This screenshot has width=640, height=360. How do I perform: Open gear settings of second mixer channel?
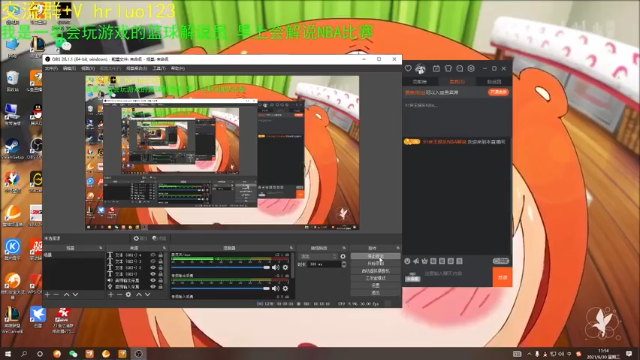pos(285,289)
